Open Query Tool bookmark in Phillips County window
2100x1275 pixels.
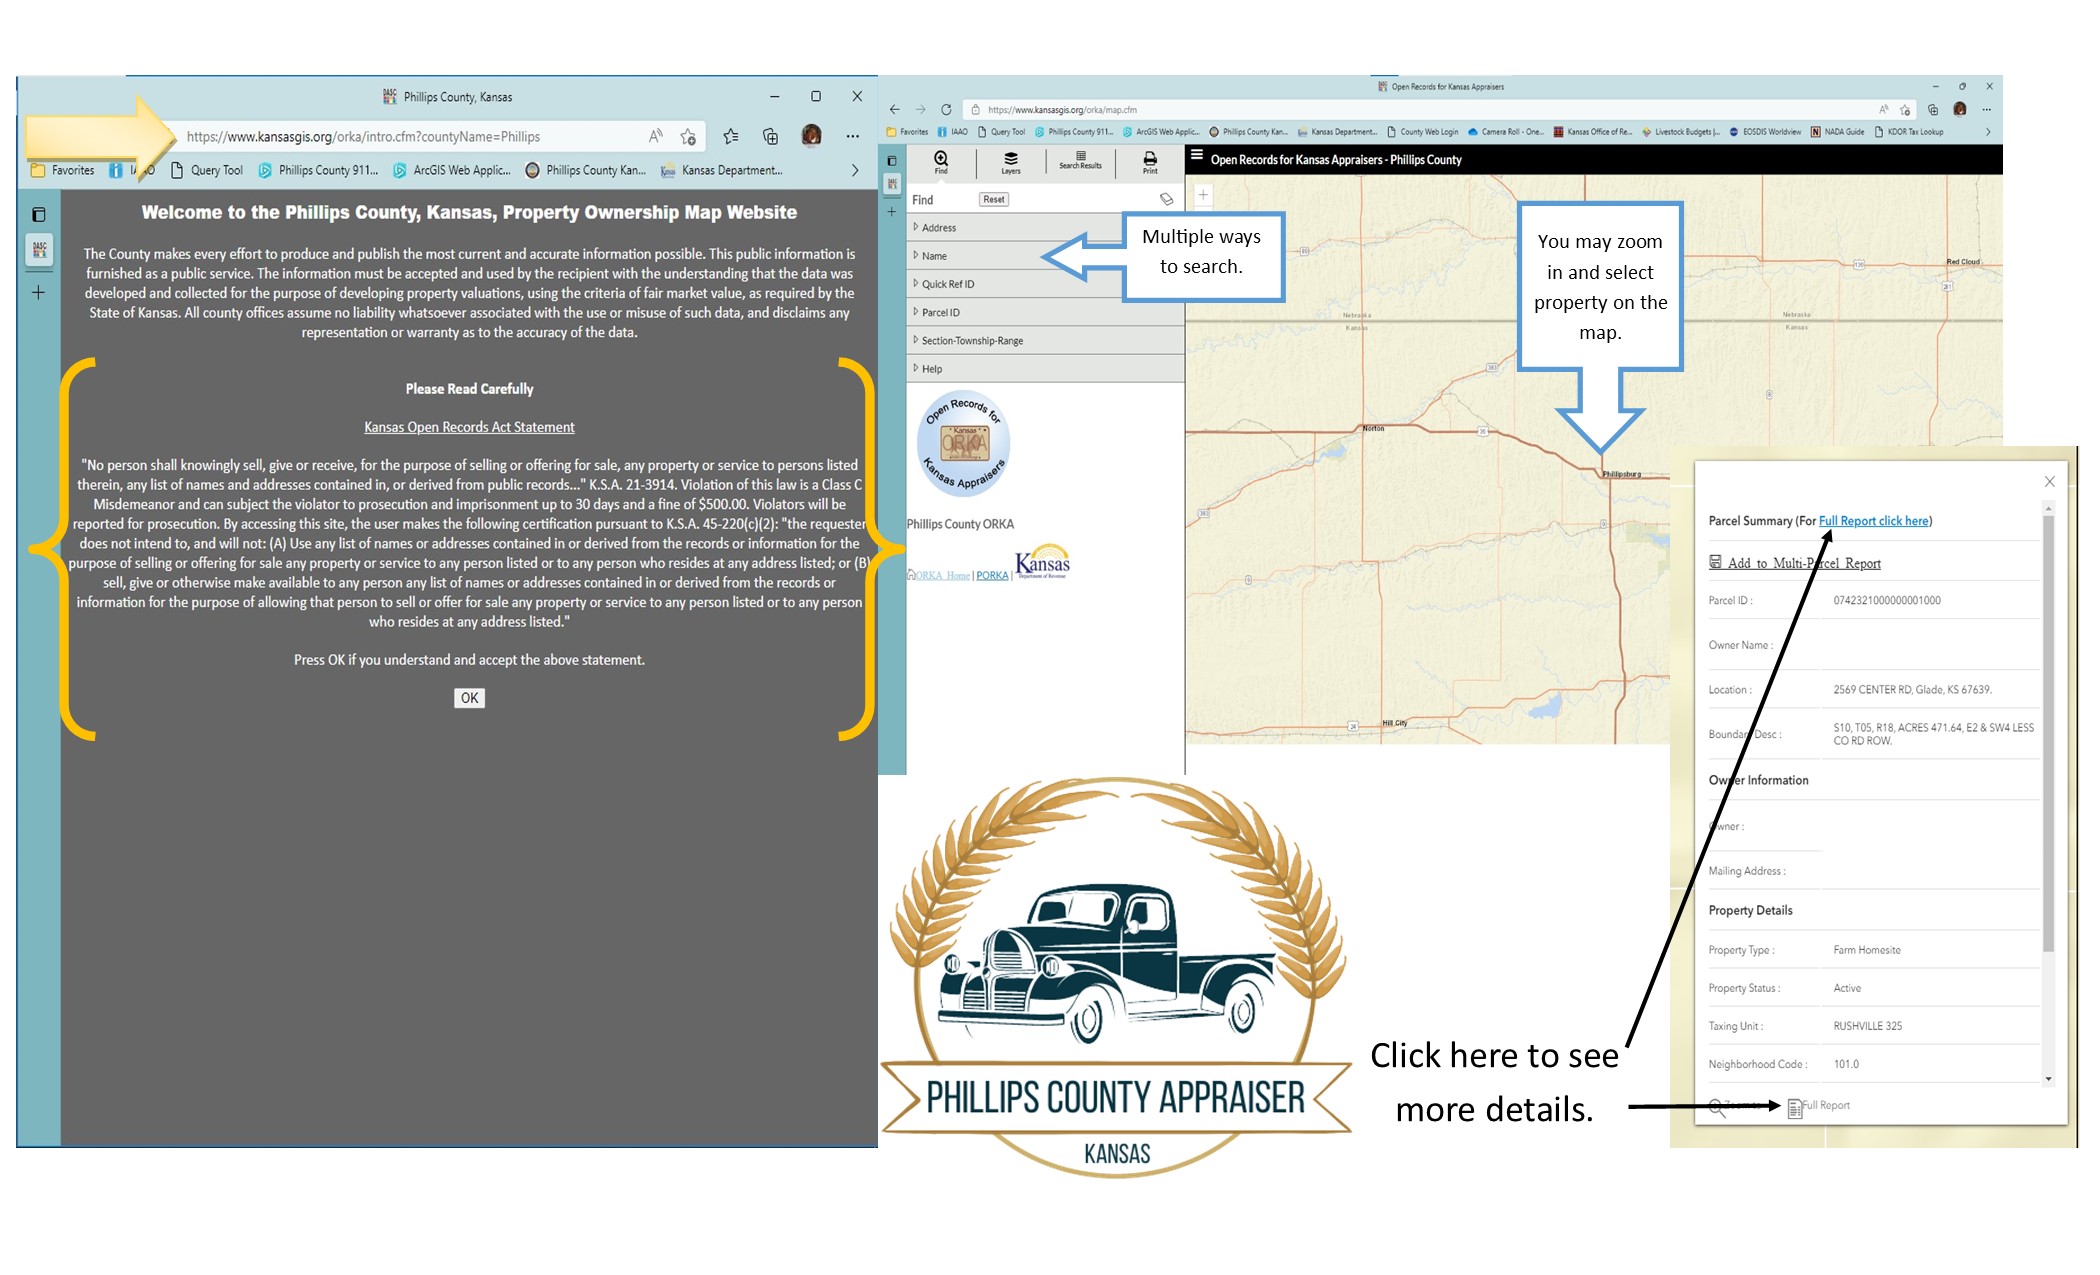tap(207, 170)
